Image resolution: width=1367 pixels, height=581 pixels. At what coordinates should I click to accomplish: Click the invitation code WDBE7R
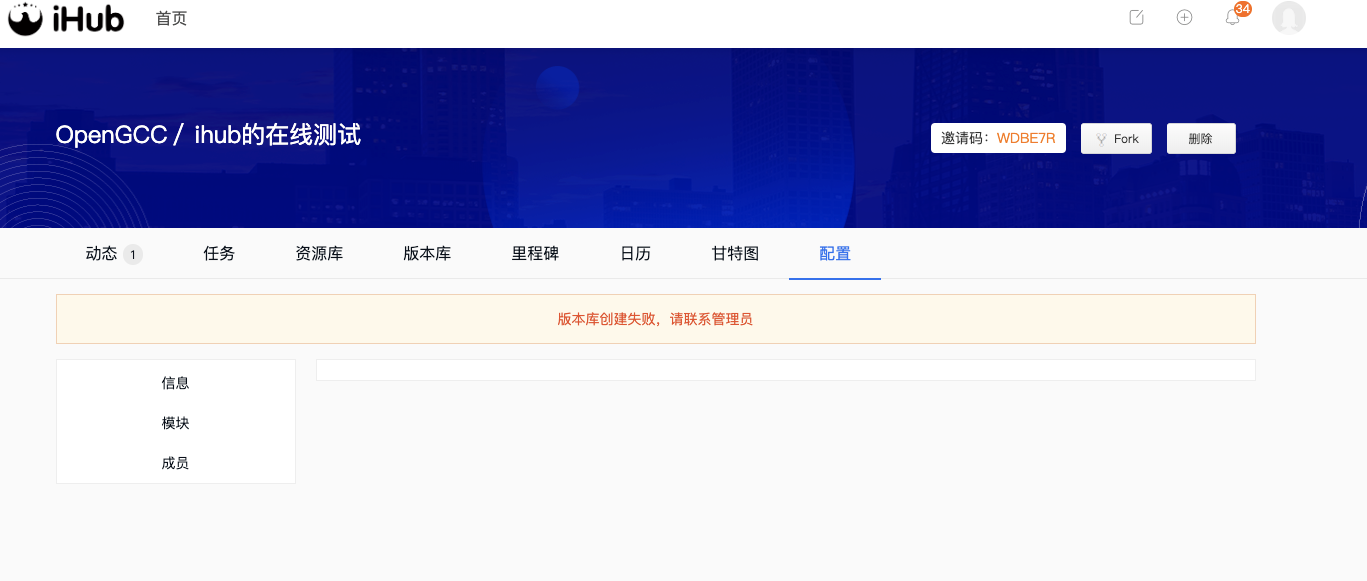pos(1026,138)
